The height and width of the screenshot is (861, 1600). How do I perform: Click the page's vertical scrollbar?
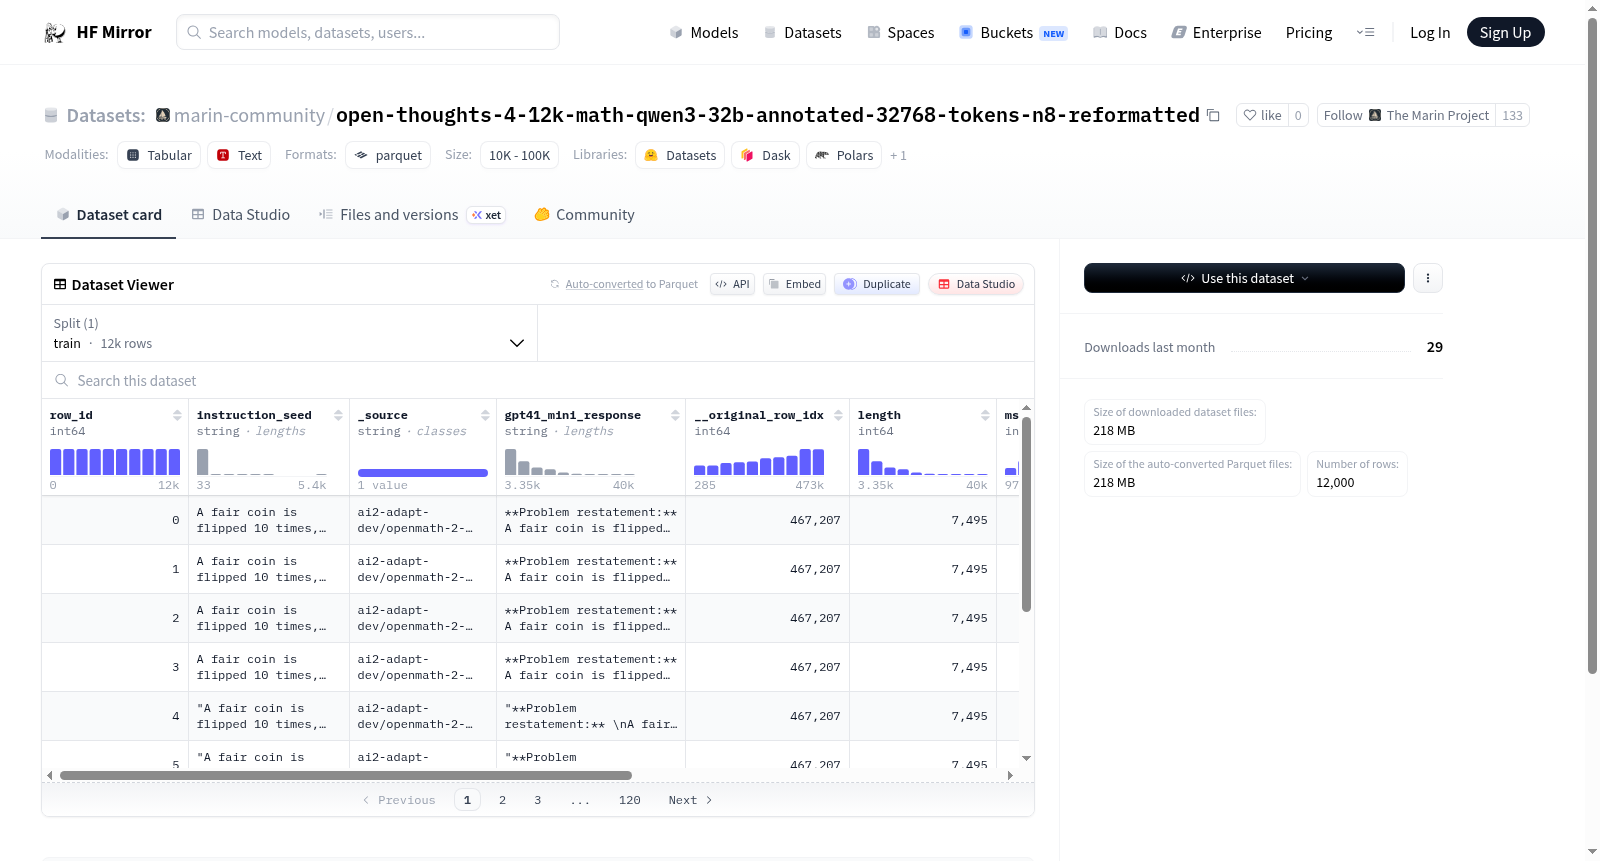coord(1592,346)
